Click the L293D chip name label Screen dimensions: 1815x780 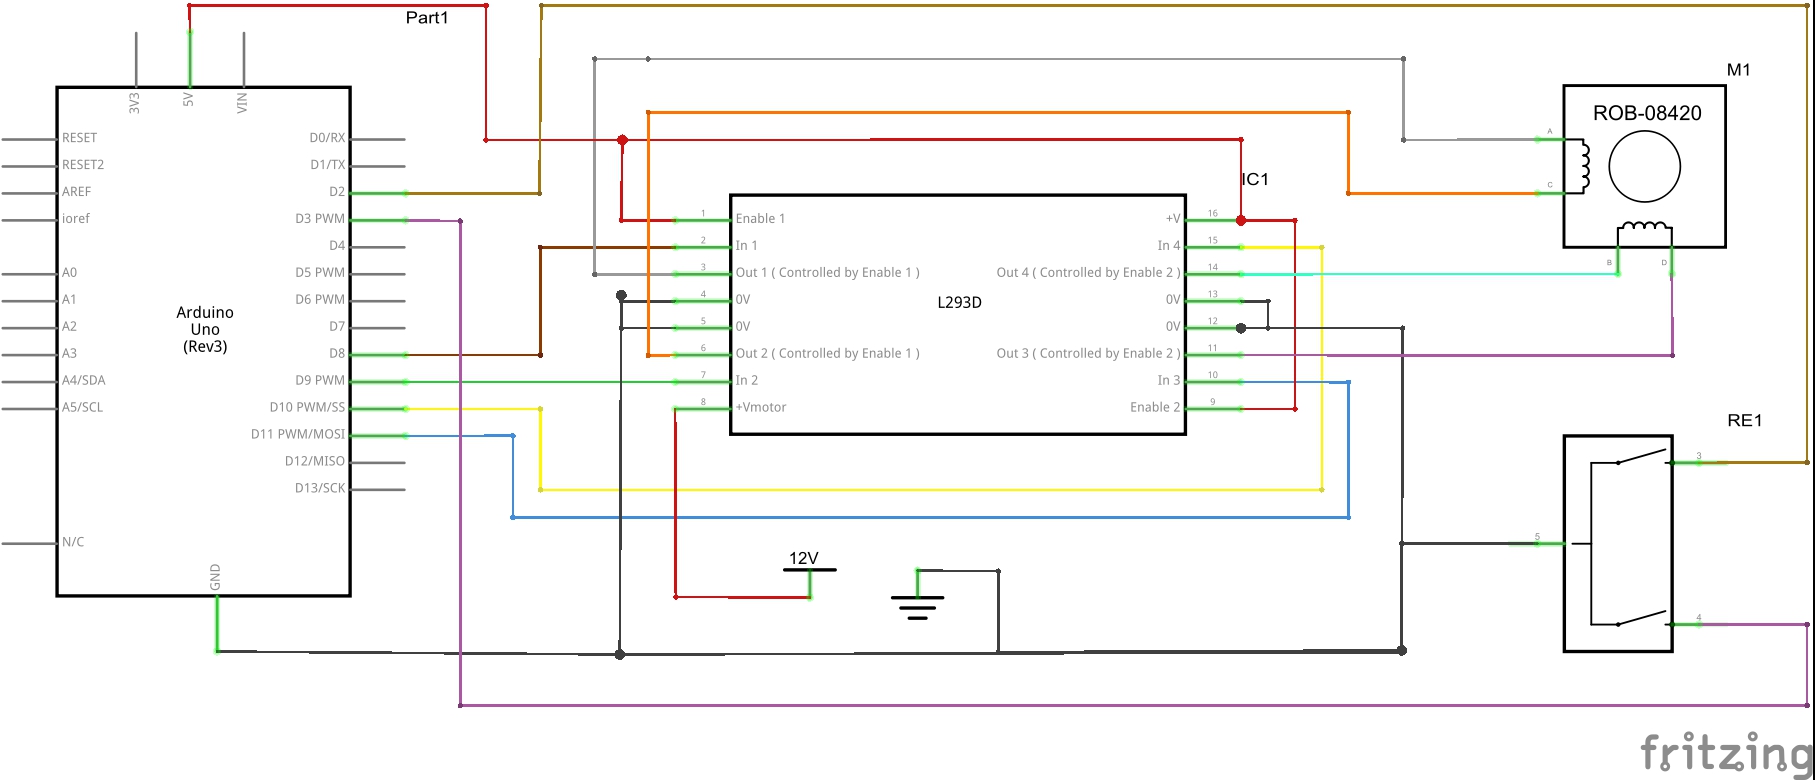coord(959,302)
